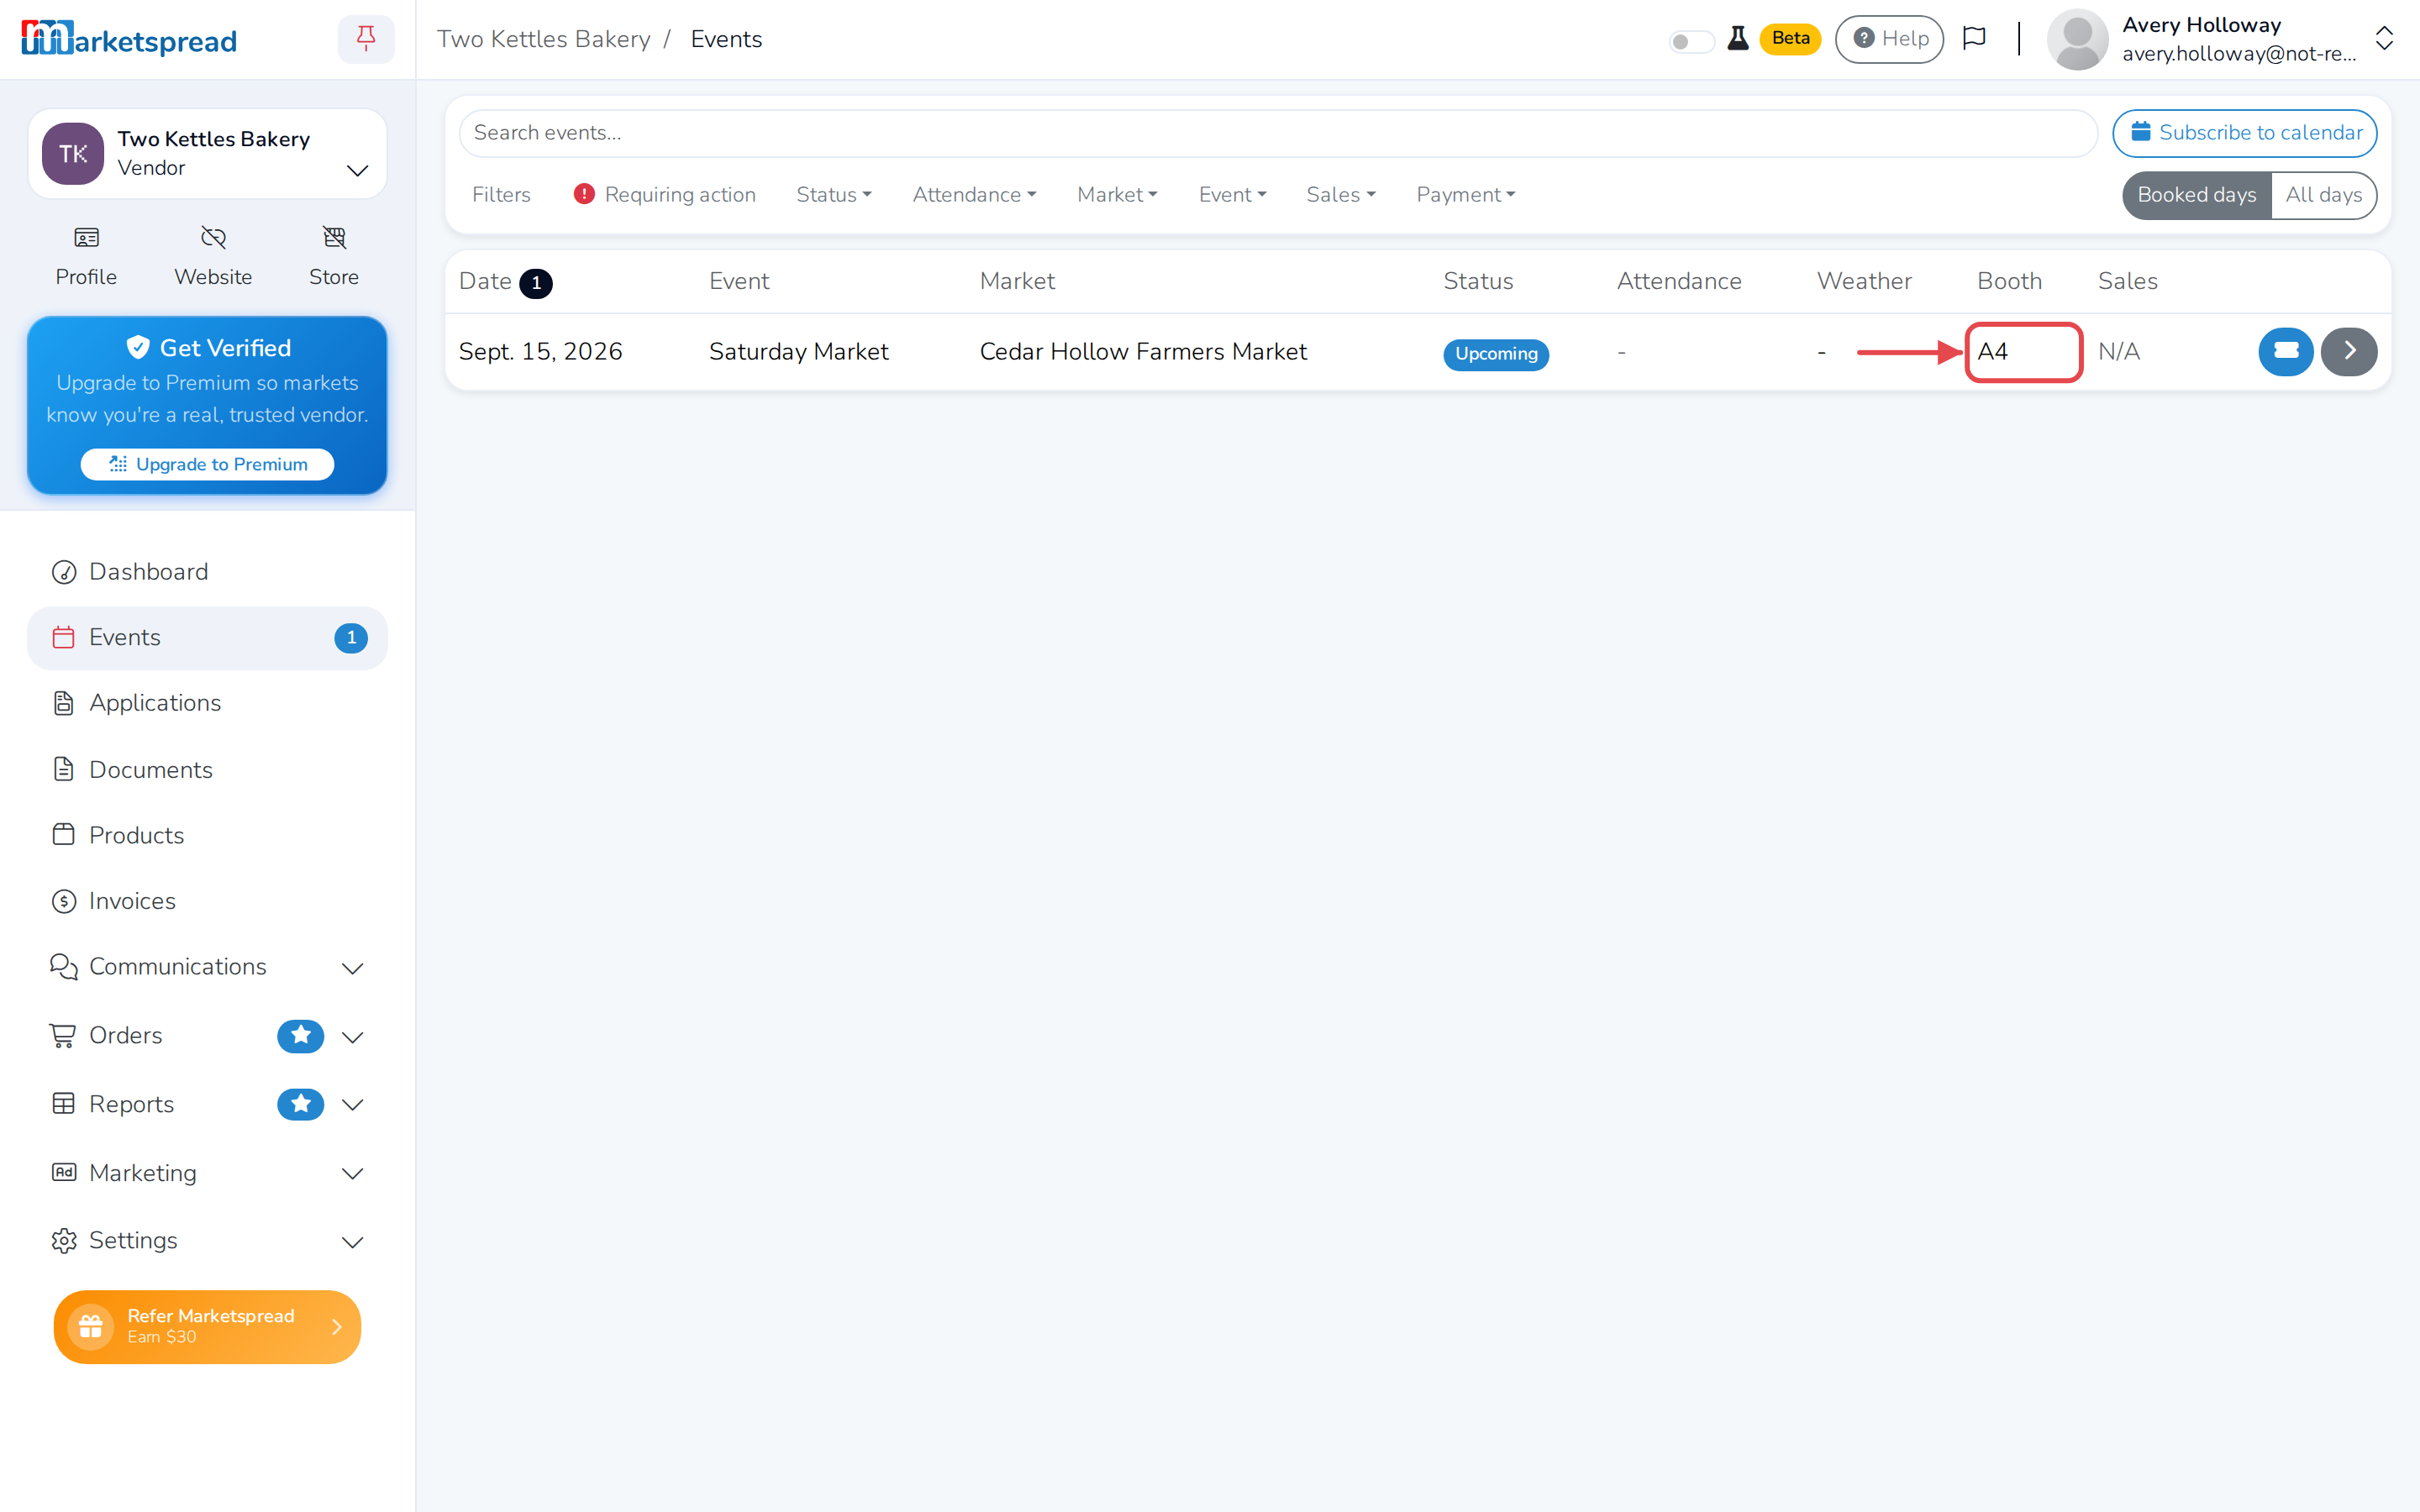Toggle Requiring action filter
Viewport: 2420px width, 1512px height.
tap(665, 195)
